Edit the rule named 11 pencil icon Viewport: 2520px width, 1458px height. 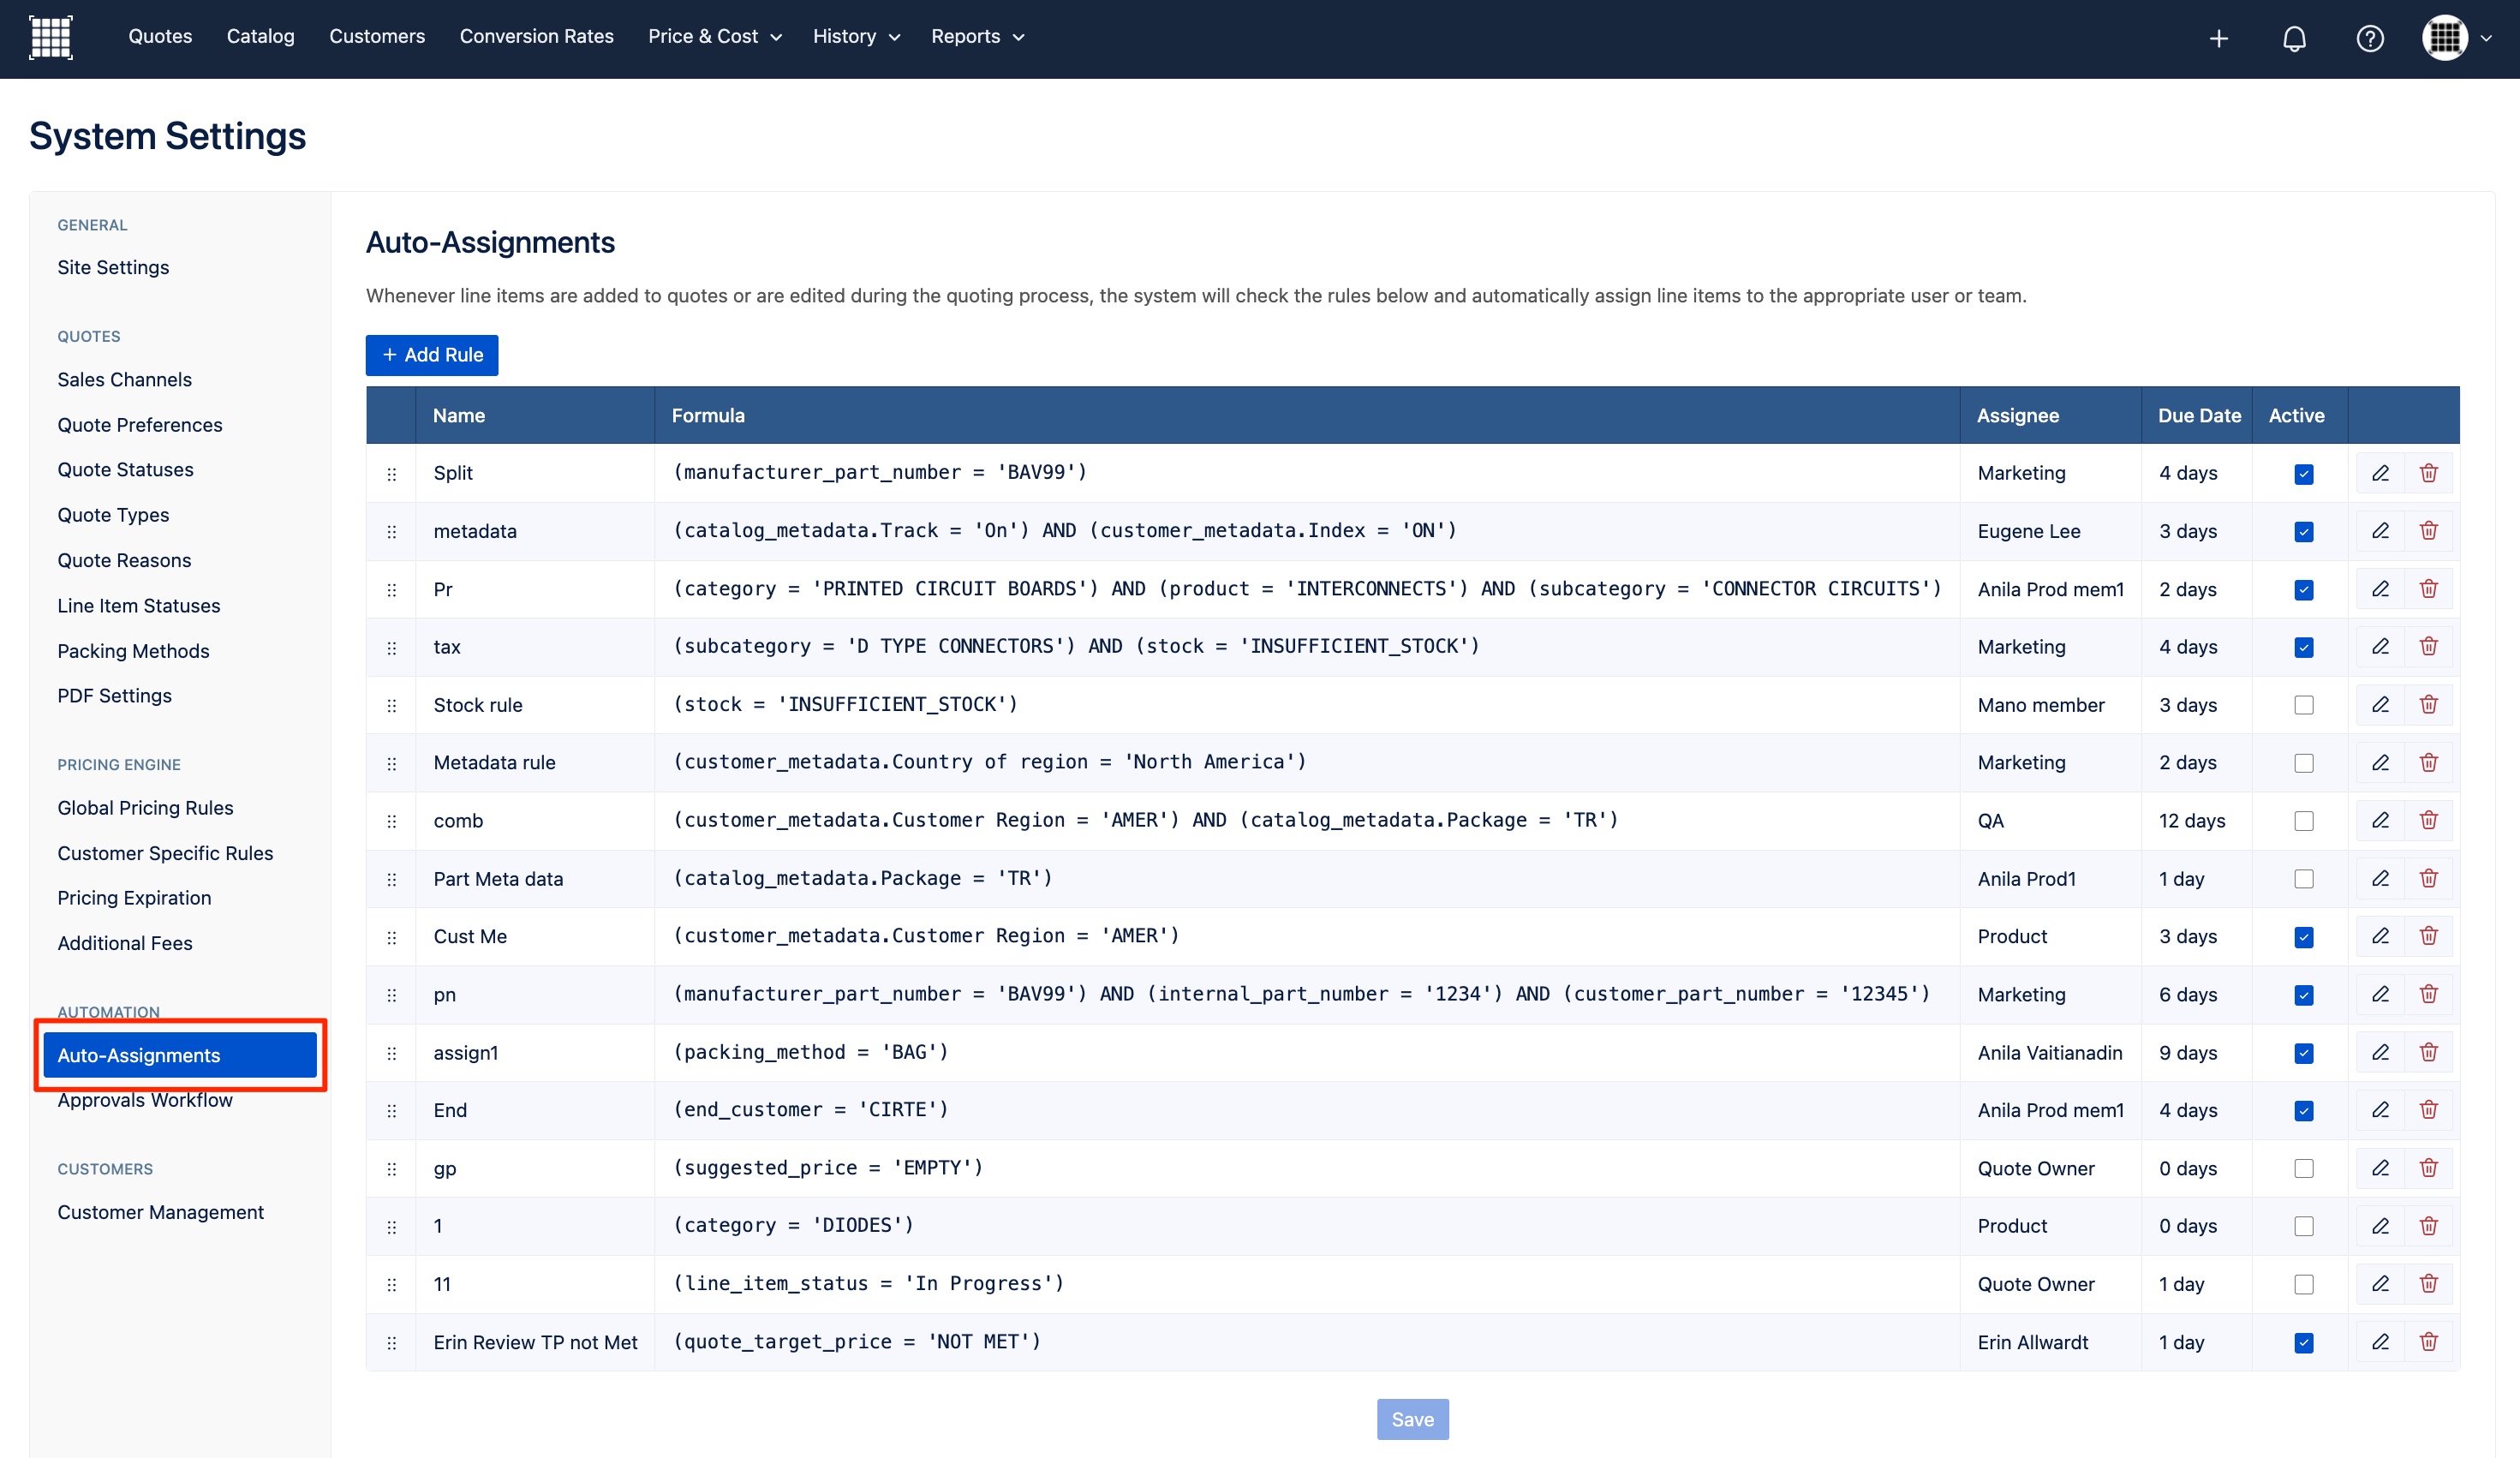[x=2380, y=1284]
